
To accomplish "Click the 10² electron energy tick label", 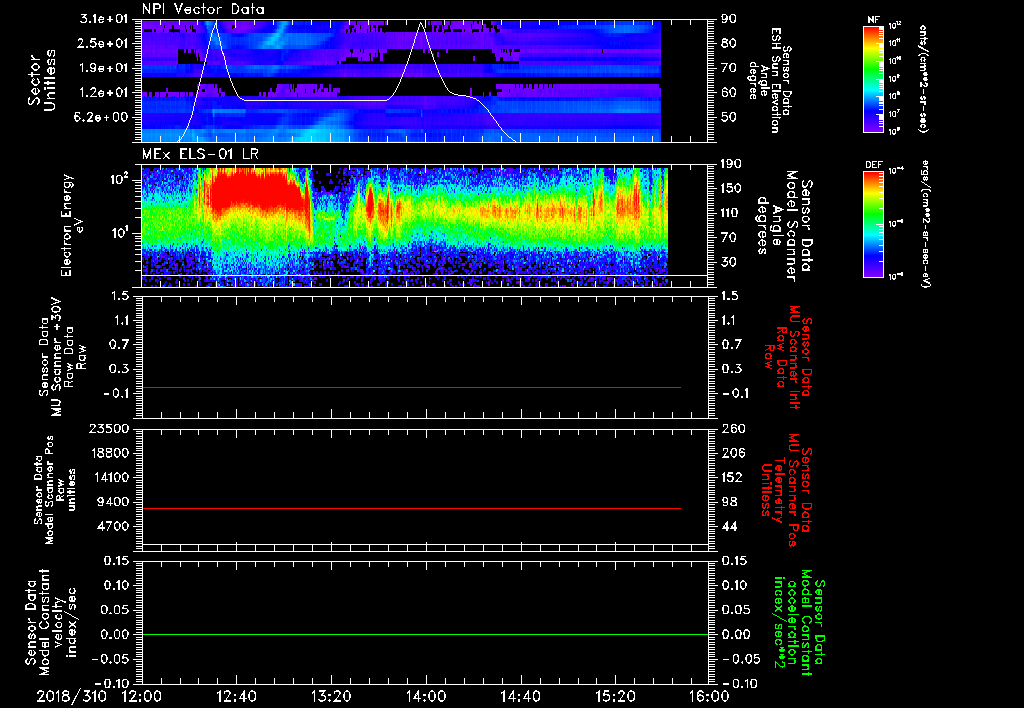I will coord(121,180).
